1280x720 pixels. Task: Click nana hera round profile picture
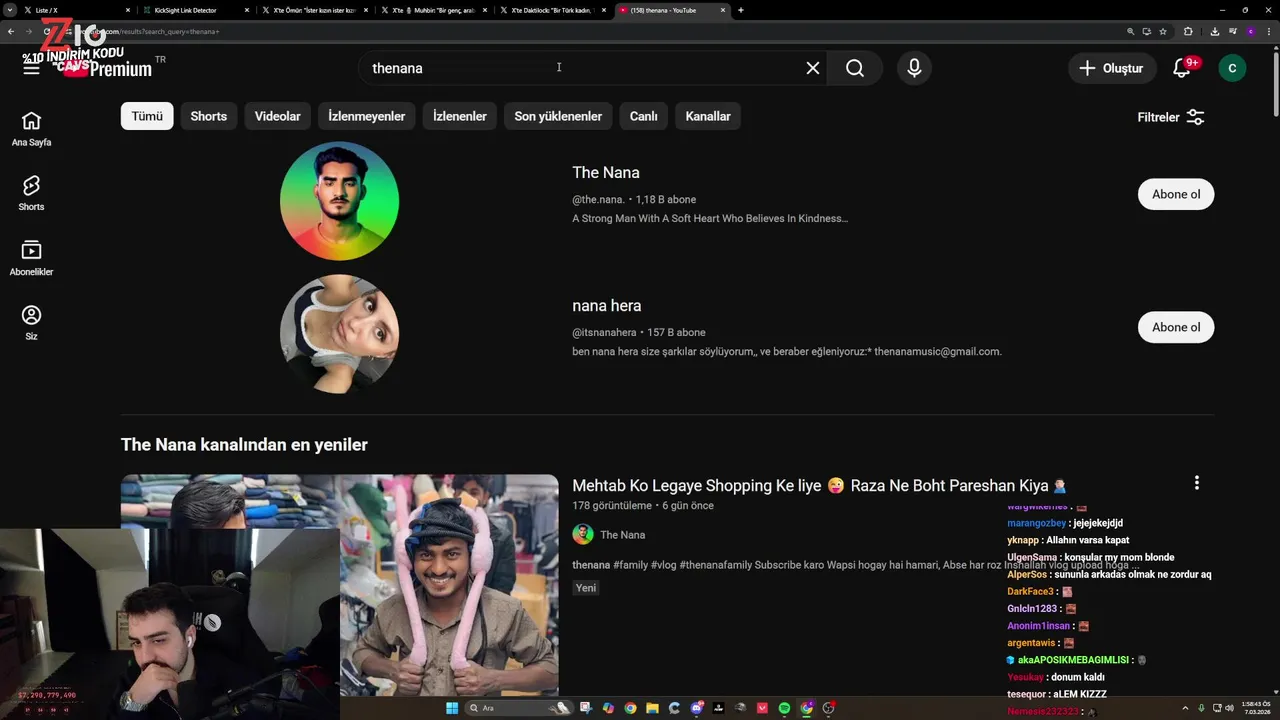tap(339, 334)
